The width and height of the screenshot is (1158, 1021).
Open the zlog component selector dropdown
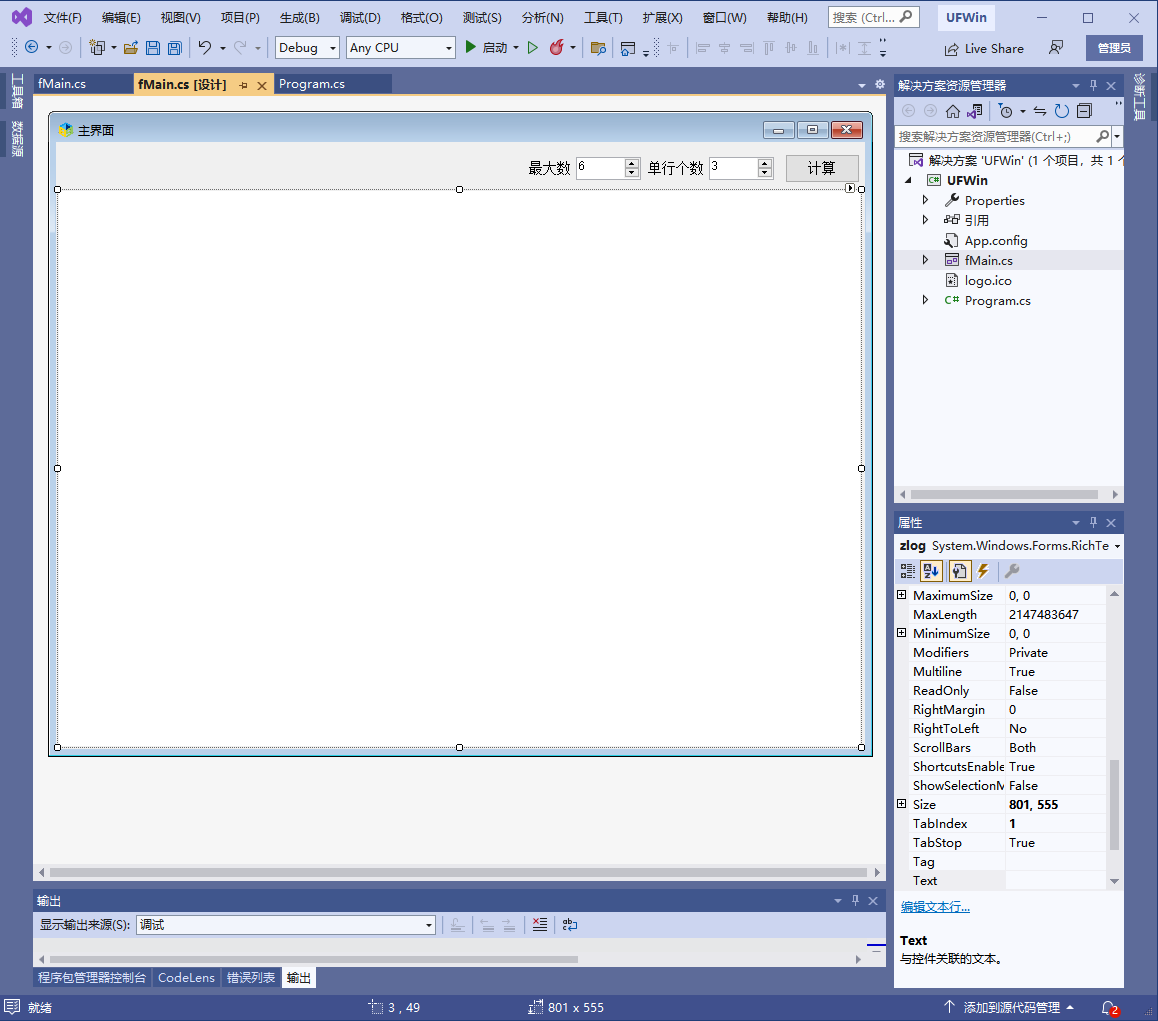click(x=1117, y=546)
